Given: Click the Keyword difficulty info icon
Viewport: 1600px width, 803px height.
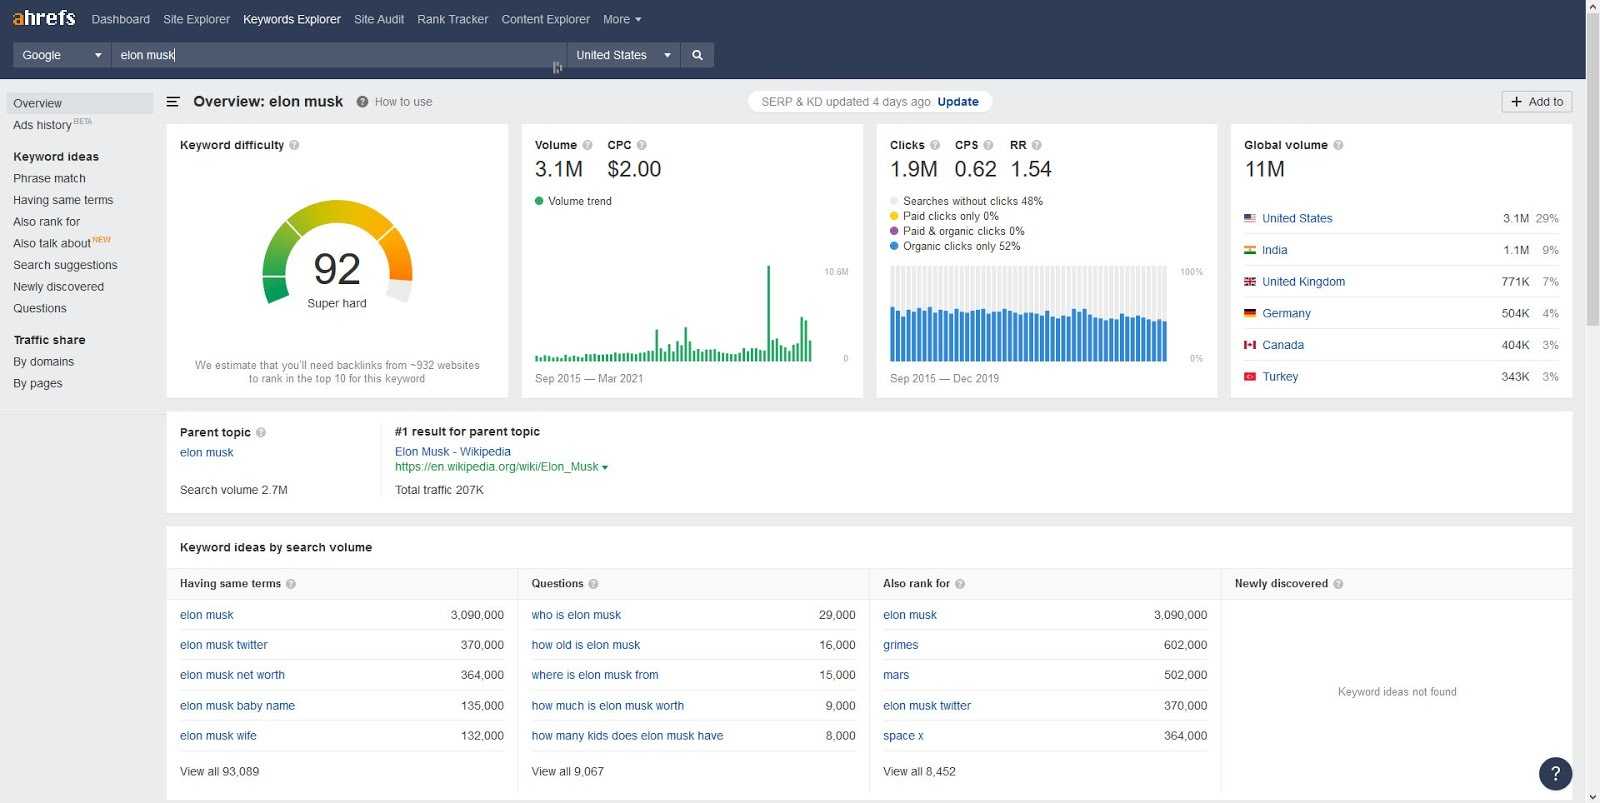Looking at the screenshot, I should pos(294,145).
